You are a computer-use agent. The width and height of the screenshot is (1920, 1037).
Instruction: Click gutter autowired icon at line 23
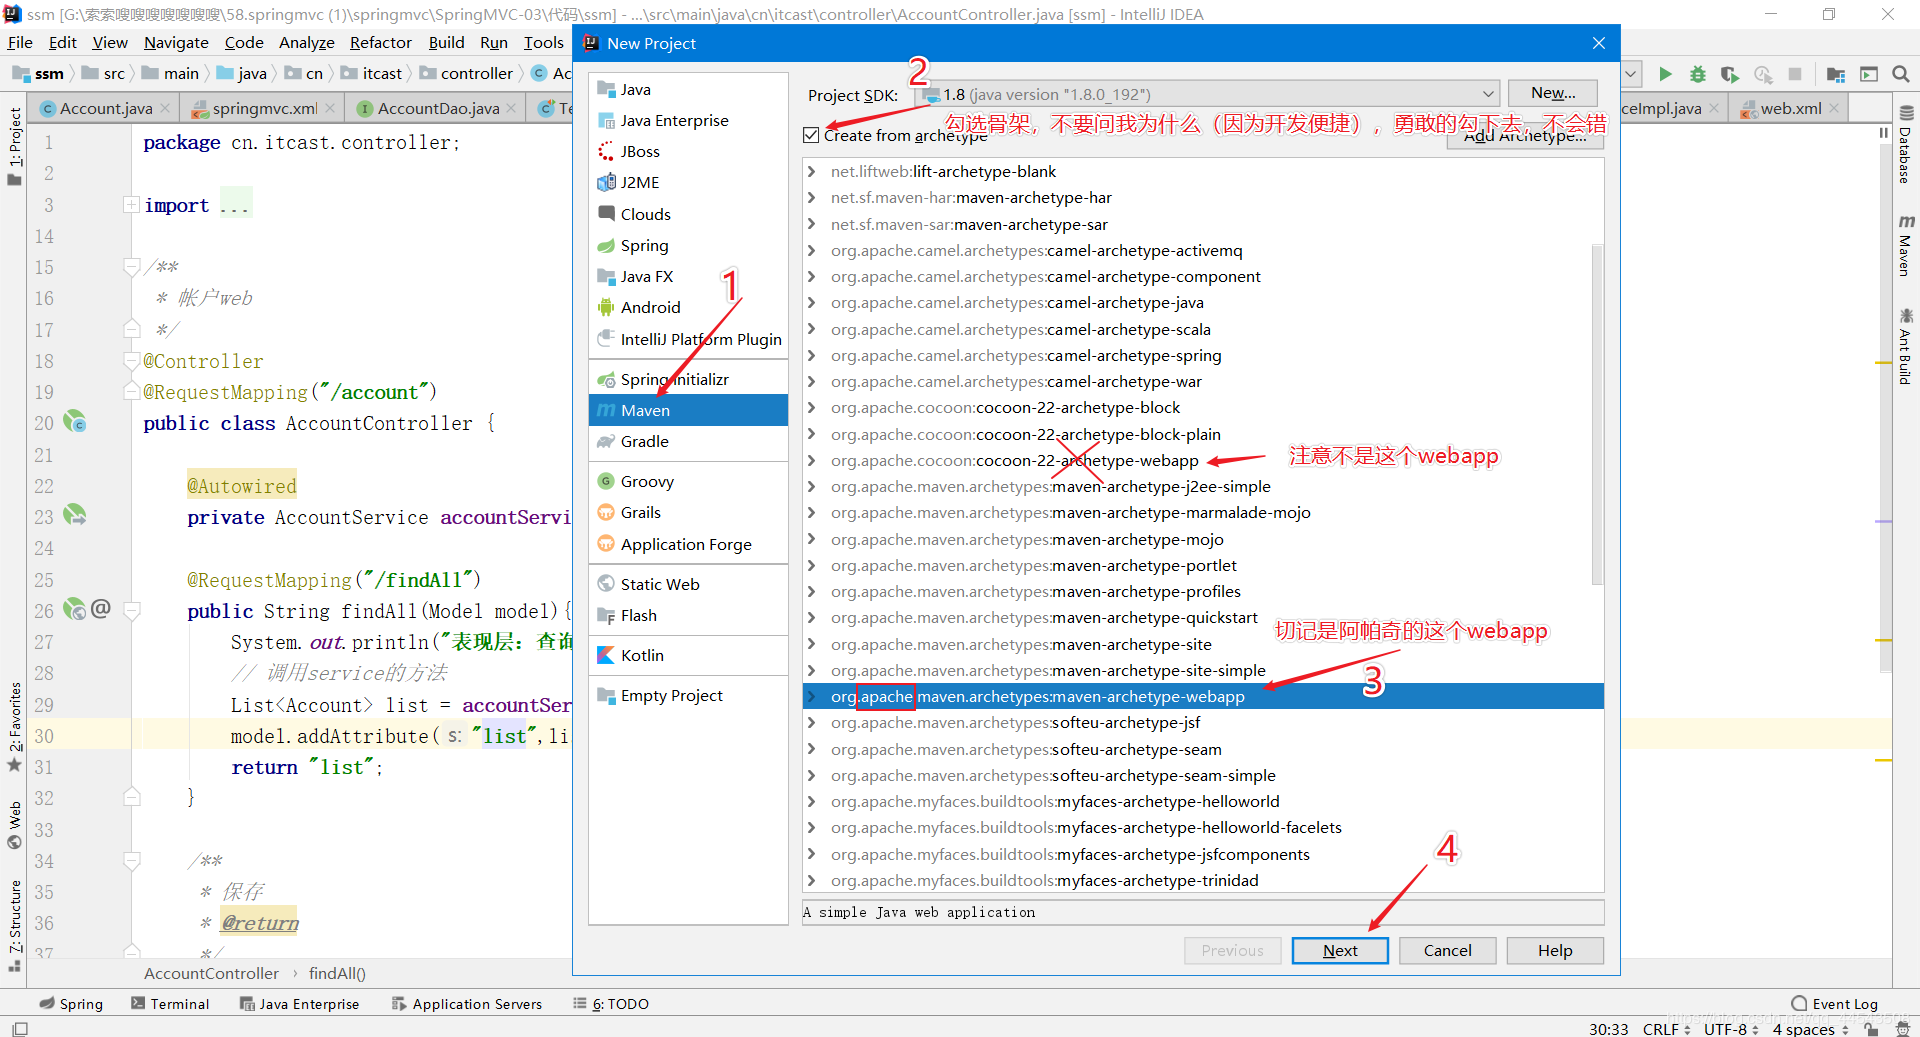75,516
